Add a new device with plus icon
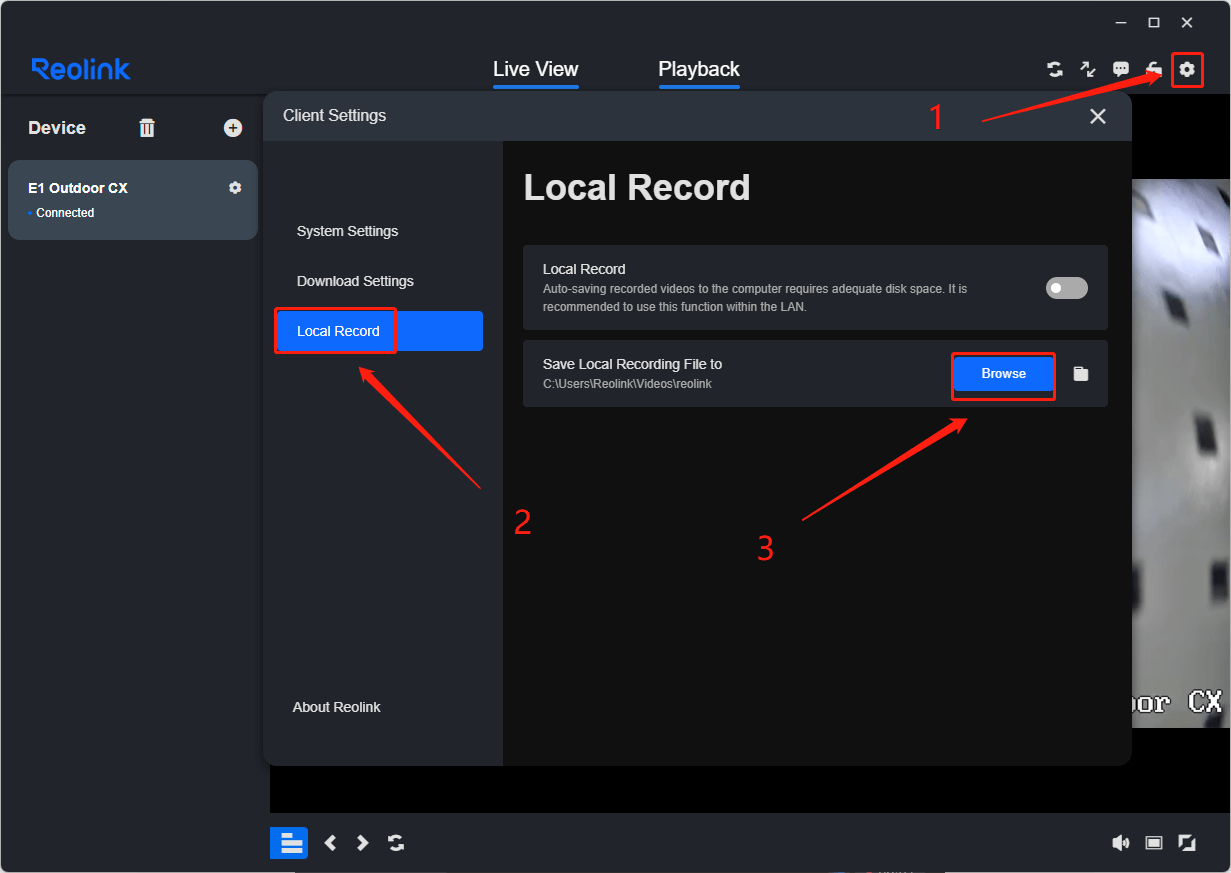1231x873 pixels. click(233, 128)
